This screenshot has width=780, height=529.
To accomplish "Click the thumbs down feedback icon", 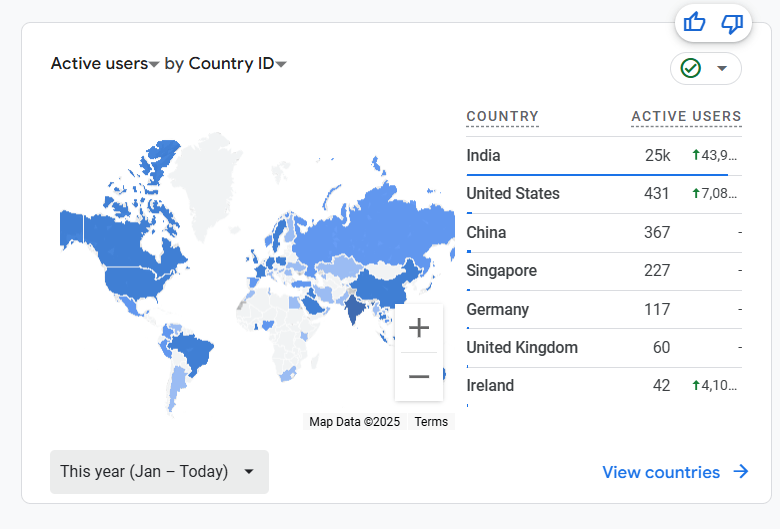I will coord(732,22).
